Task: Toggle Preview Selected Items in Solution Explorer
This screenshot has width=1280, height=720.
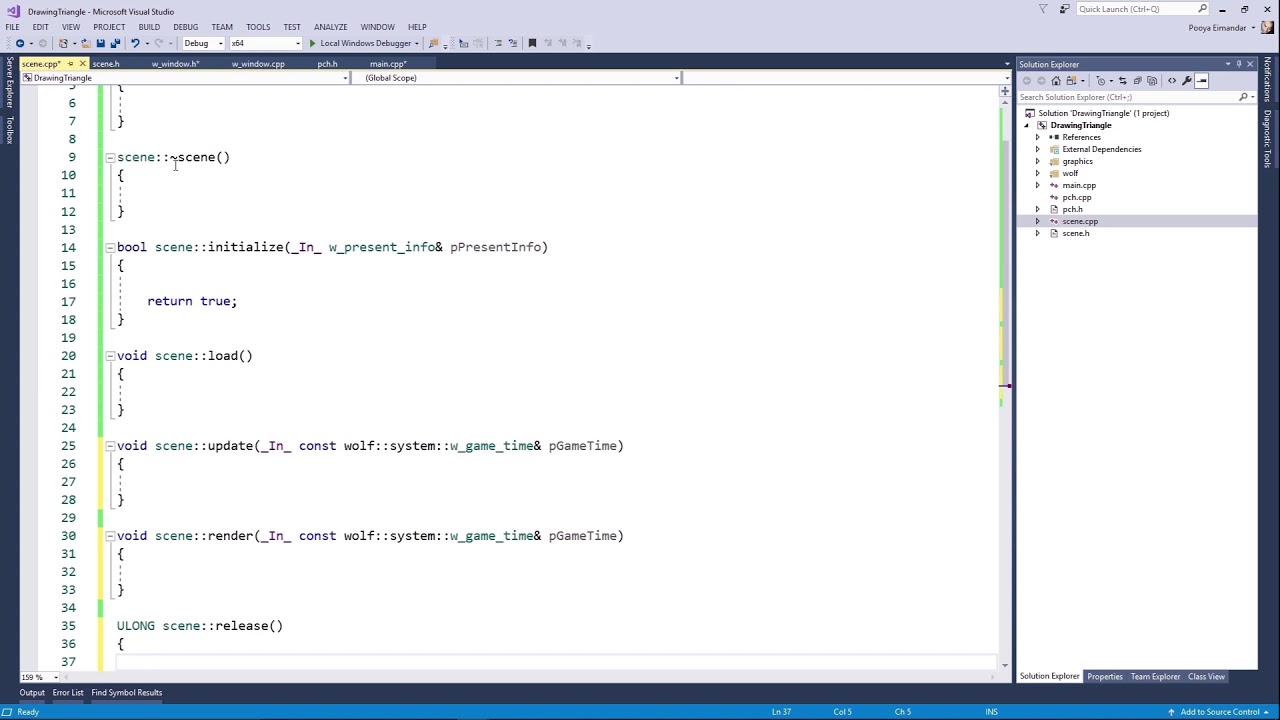Action: click(1202, 81)
